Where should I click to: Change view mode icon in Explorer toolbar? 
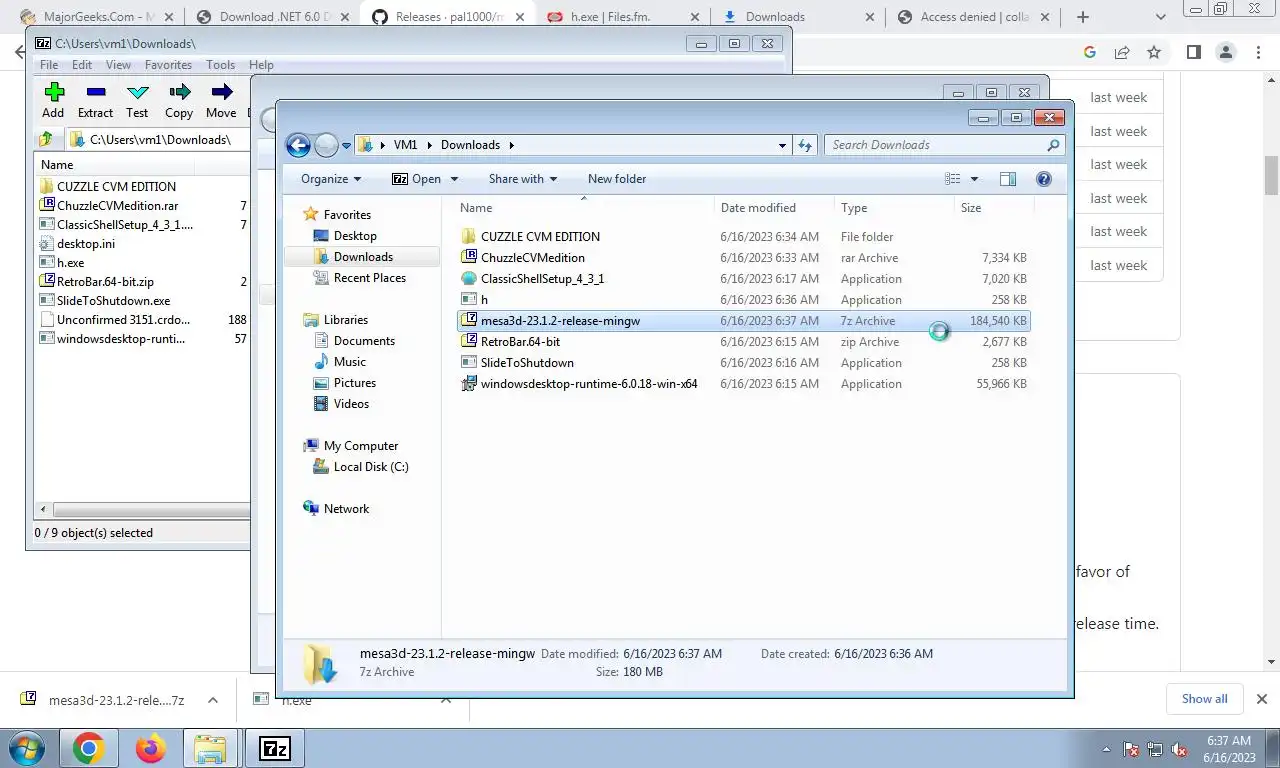pyautogui.click(x=953, y=179)
